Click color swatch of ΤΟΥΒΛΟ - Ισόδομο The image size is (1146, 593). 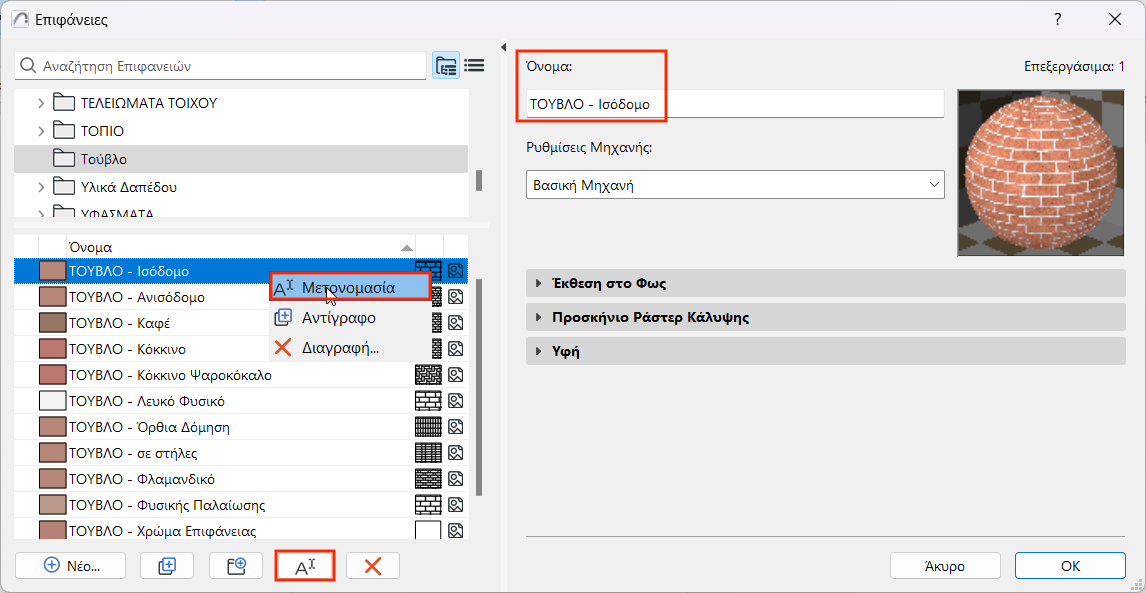(x=52, y=271)
